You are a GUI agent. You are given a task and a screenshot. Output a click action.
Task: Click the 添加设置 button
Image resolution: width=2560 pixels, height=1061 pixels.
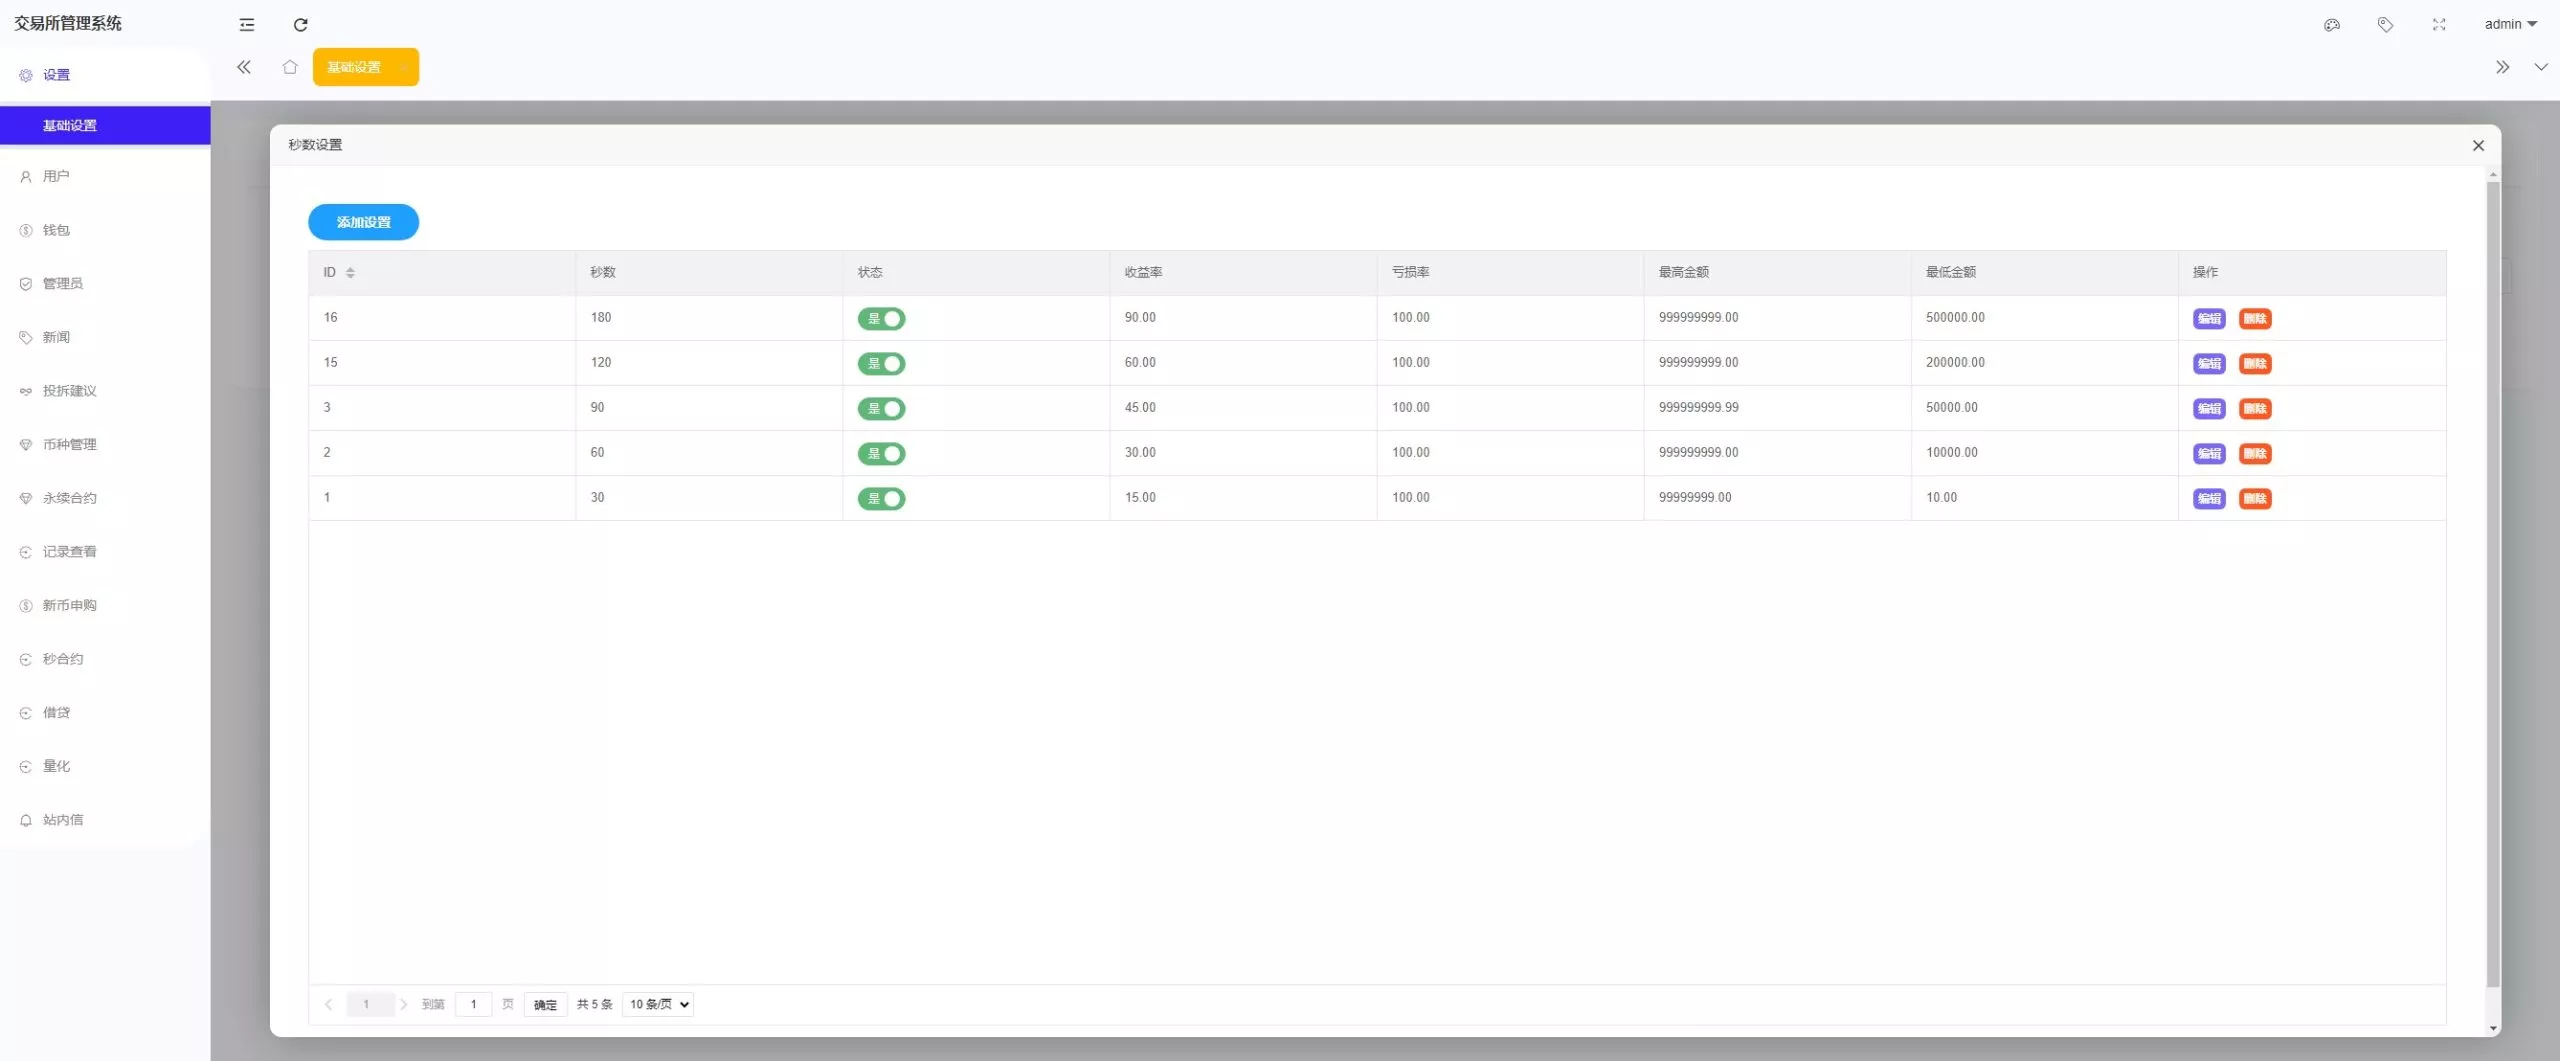pyautogui.click(x=363, y=222)
